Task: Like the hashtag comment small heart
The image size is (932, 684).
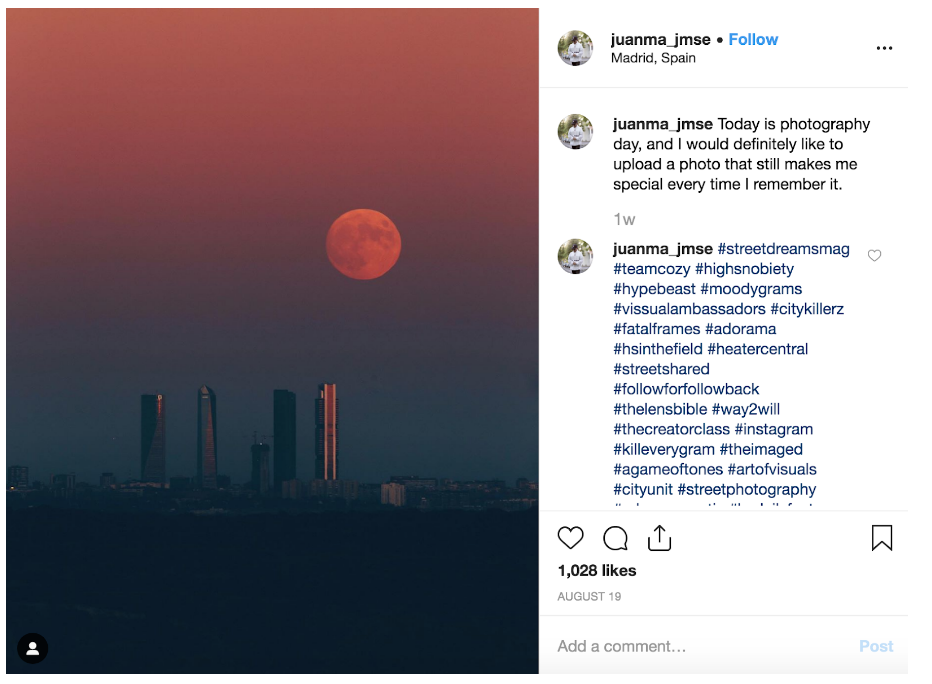Action: click(x=874, y=256)
